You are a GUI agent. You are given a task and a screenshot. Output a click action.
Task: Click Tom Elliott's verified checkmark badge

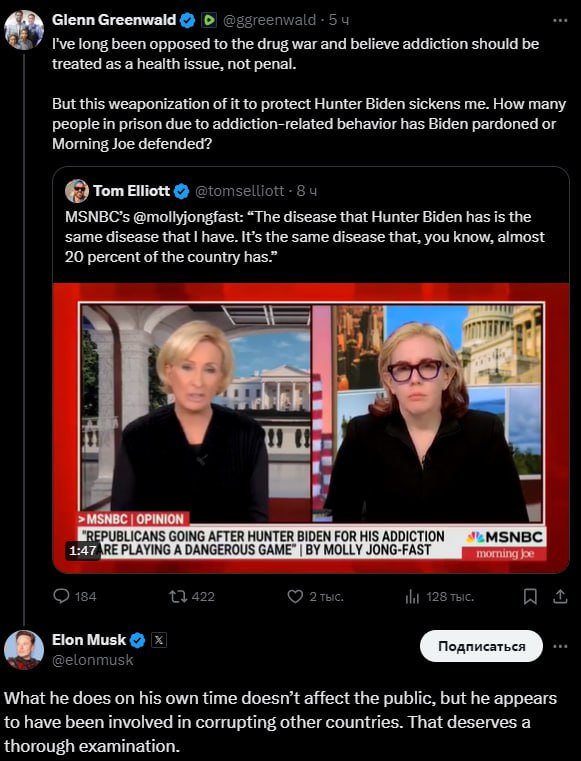click(181, 191)
